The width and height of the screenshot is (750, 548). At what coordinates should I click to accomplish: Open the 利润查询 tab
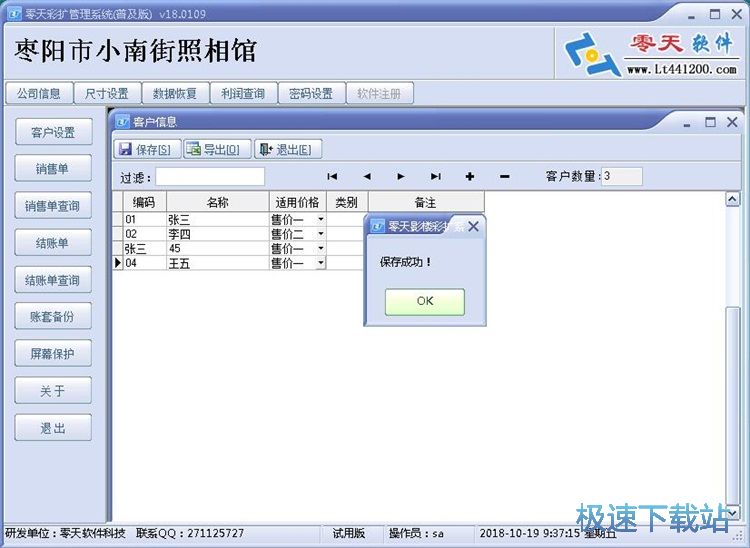243,93
